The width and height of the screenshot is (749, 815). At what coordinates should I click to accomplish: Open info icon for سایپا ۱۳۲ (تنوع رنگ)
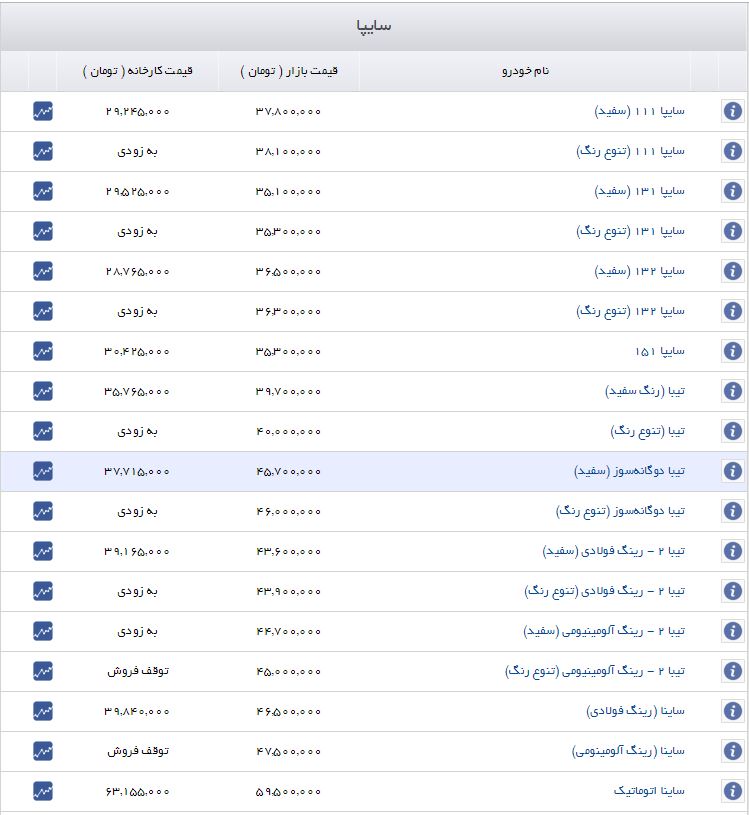click(x=732, y=311)
